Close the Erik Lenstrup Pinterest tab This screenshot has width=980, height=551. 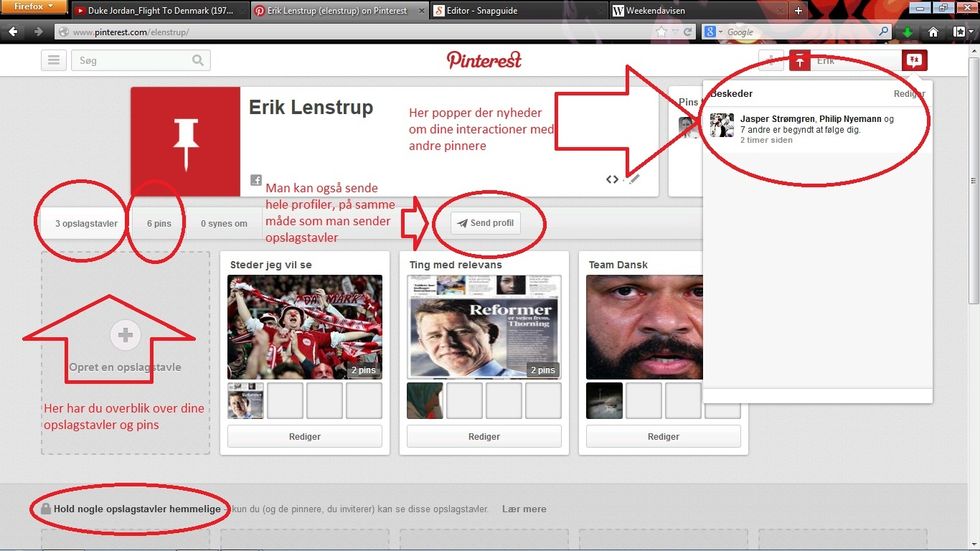422,11
